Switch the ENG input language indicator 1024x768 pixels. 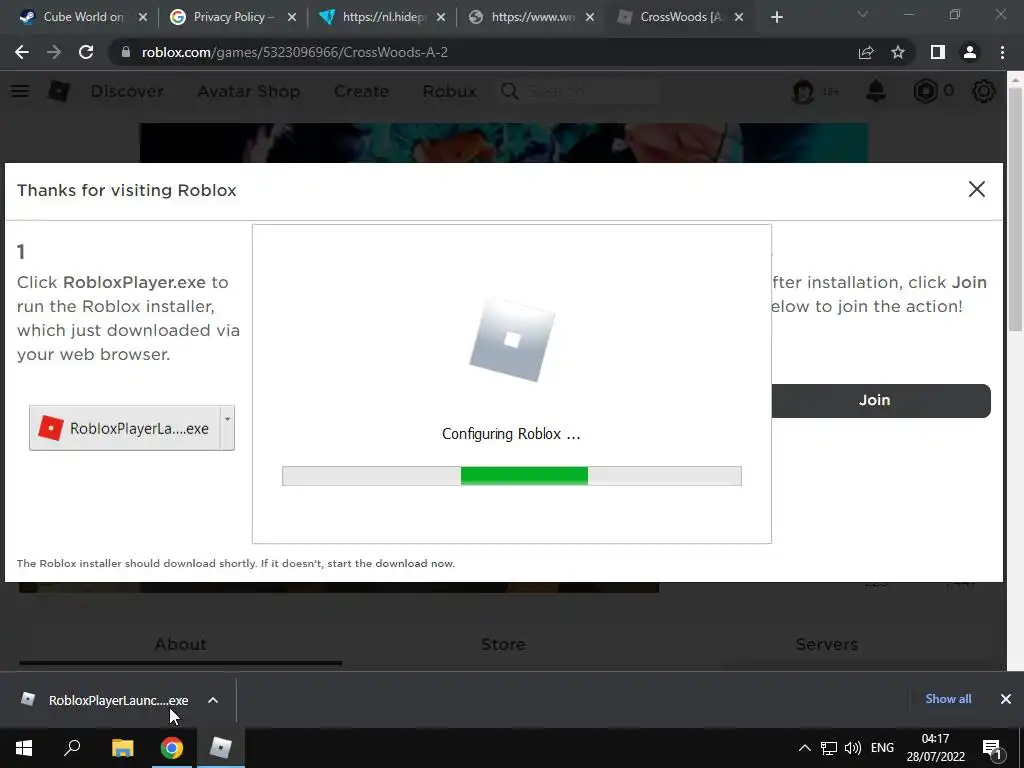click(x=882, y=748)
